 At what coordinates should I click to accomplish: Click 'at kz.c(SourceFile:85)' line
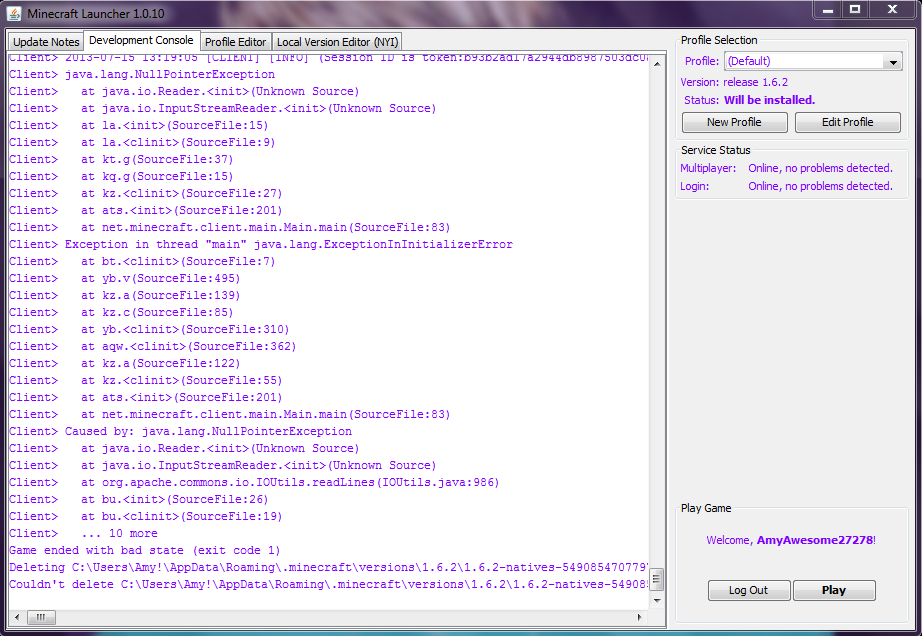click(x=121, y=312)
